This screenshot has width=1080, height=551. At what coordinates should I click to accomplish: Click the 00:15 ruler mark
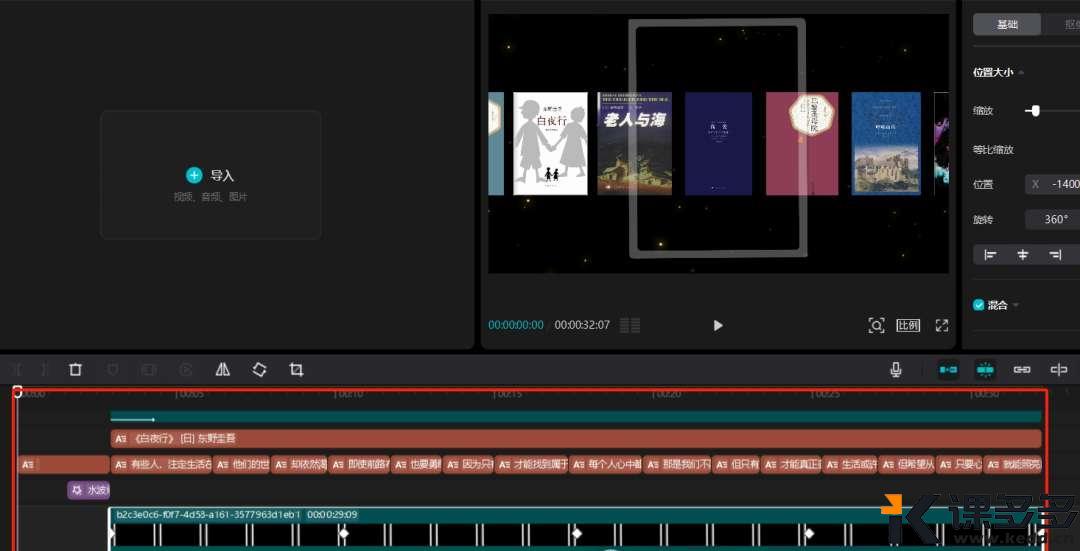pos(508,394)
